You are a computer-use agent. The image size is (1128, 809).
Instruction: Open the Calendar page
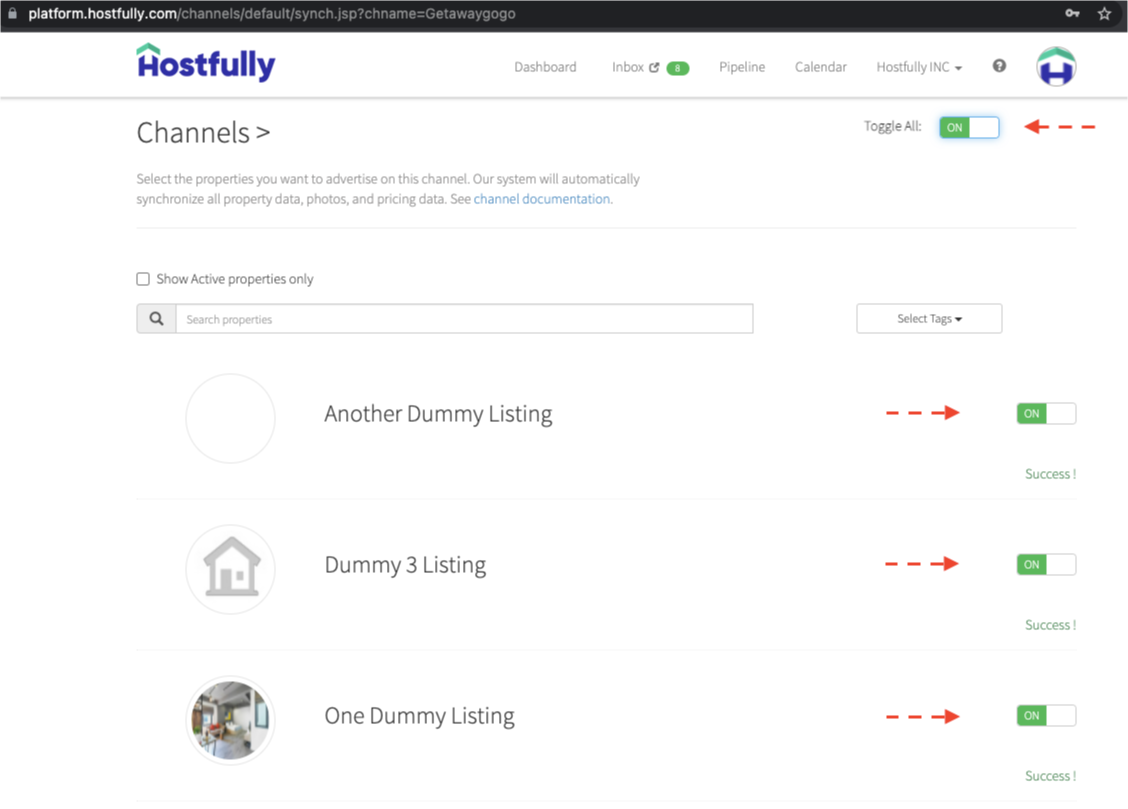tap(820, 67)
